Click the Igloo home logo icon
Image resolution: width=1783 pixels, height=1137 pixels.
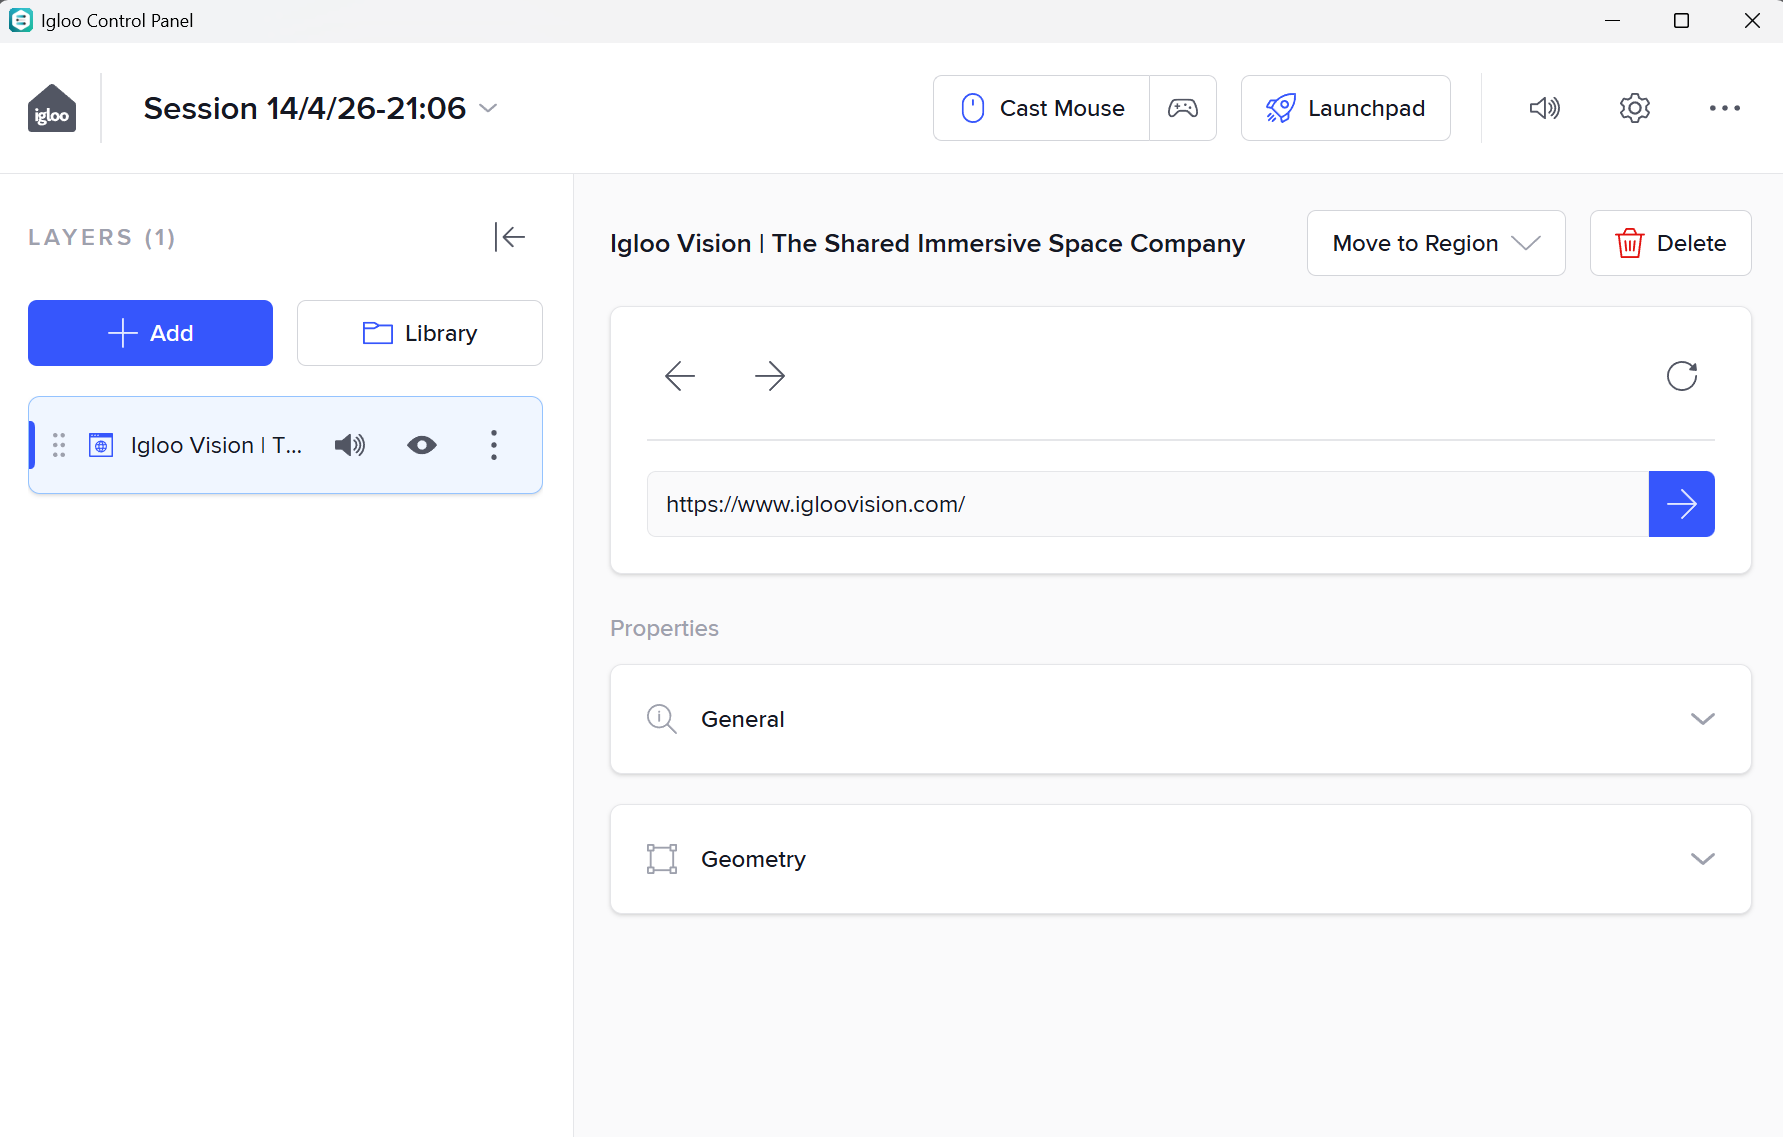point(52,109)
